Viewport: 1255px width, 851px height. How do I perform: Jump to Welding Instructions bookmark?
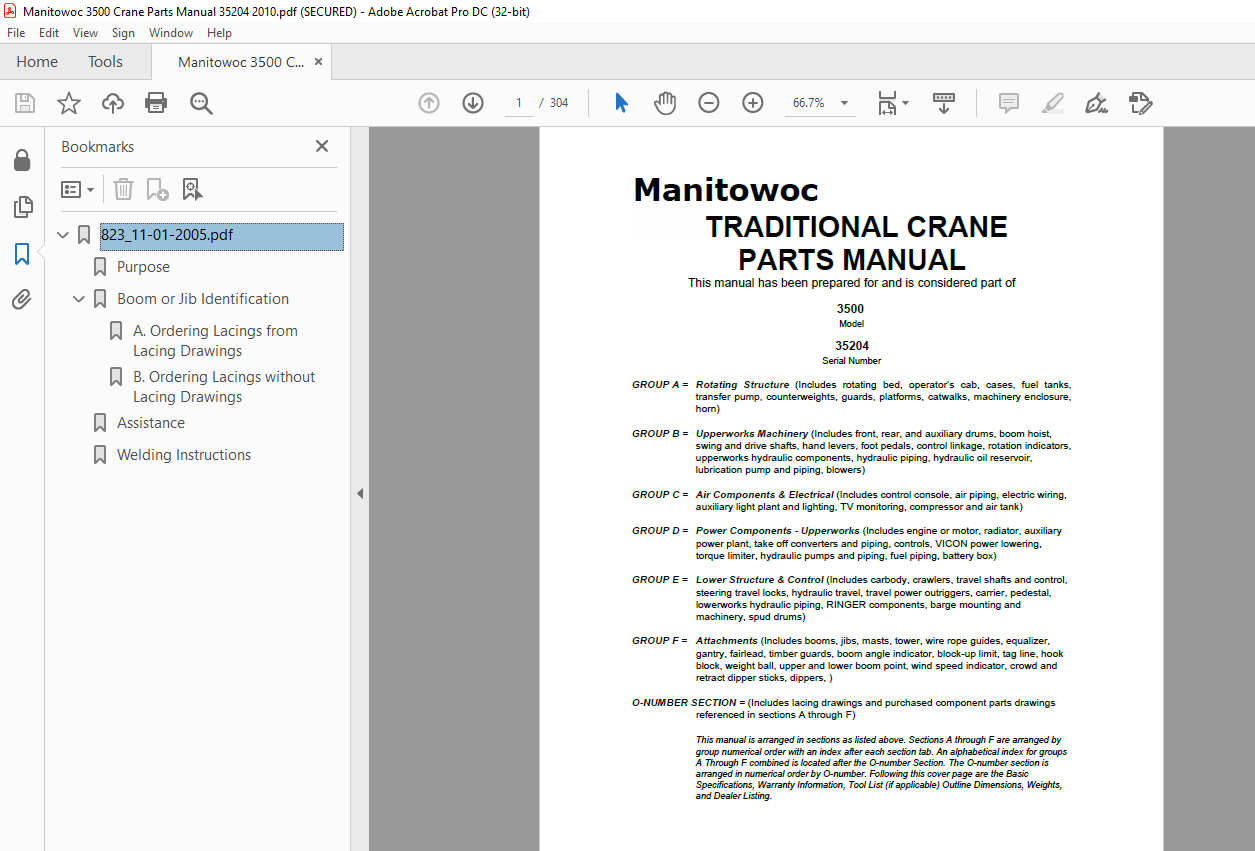point(184,455)
